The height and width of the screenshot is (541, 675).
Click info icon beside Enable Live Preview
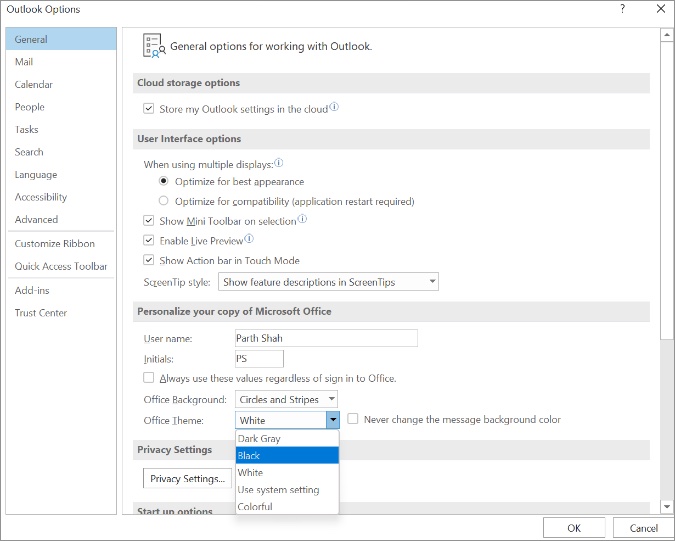click(249, 238)
